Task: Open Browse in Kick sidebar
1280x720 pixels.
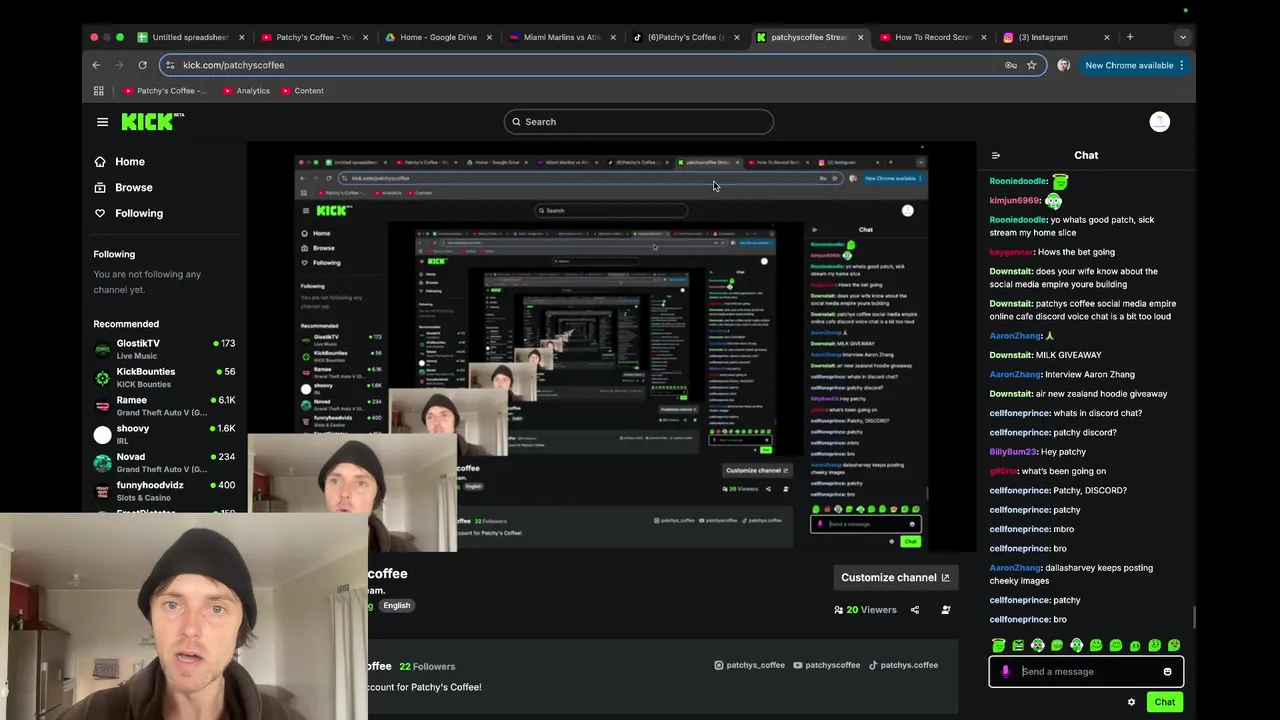Action: point(123,188)
